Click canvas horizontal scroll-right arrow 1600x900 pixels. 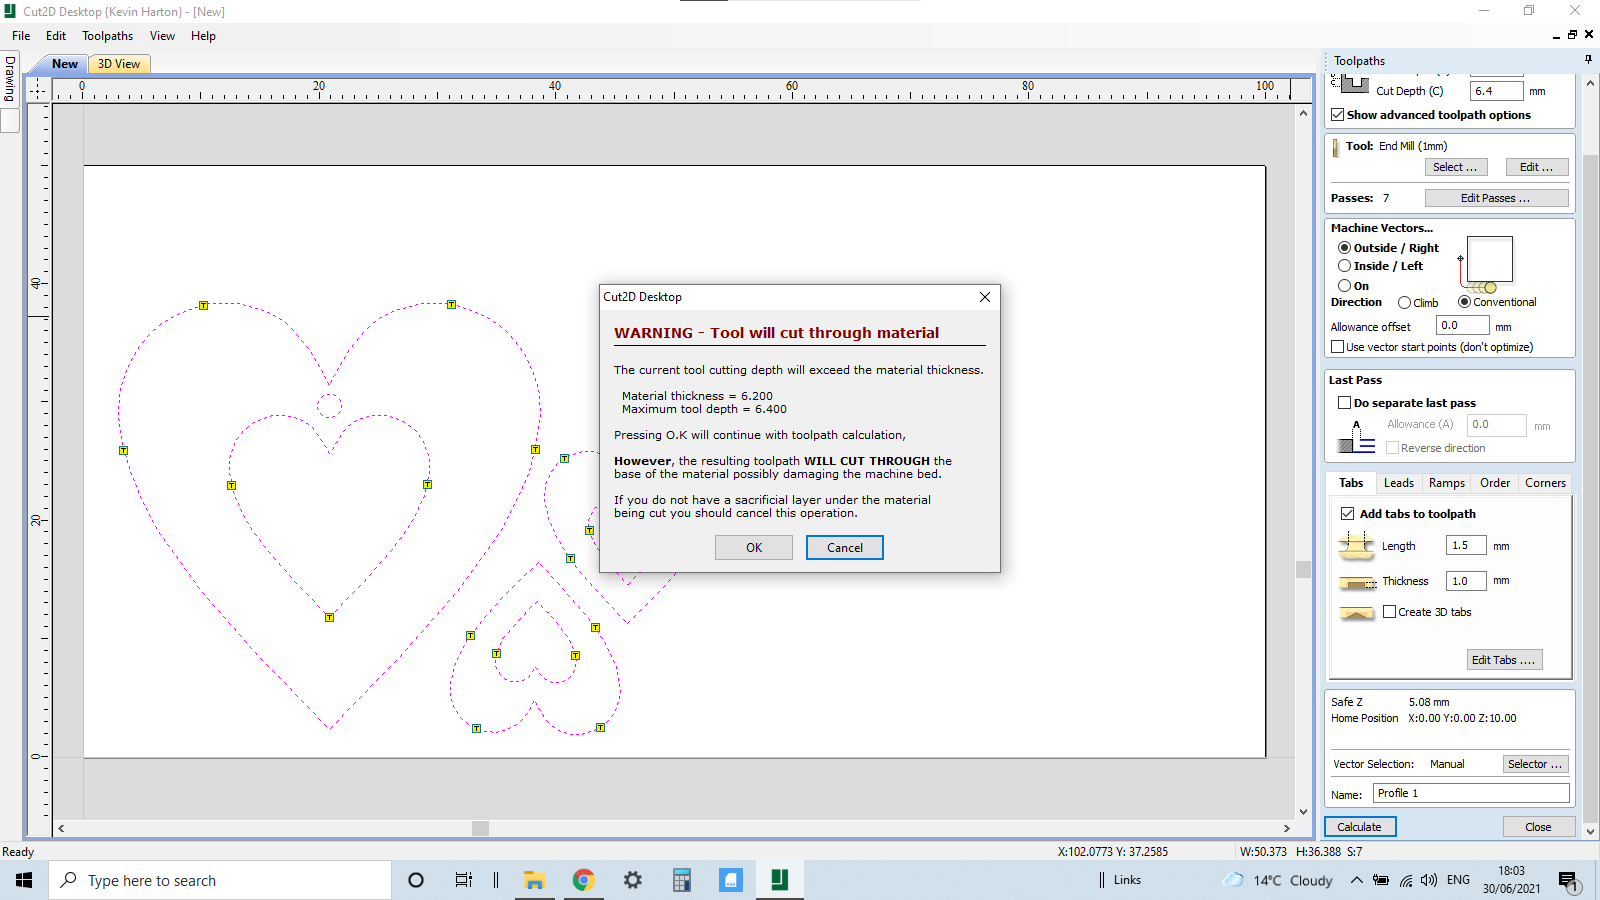point(1287,828)
